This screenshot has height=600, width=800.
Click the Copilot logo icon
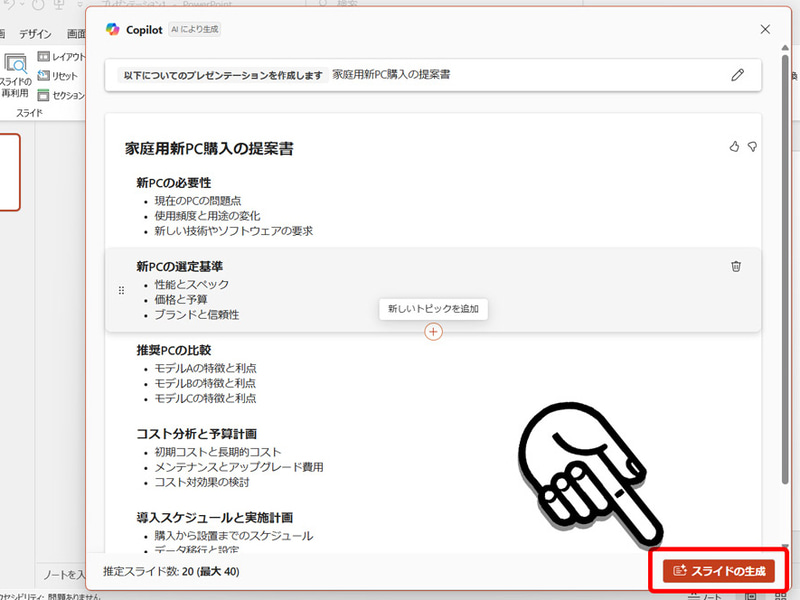pos(112,30)
